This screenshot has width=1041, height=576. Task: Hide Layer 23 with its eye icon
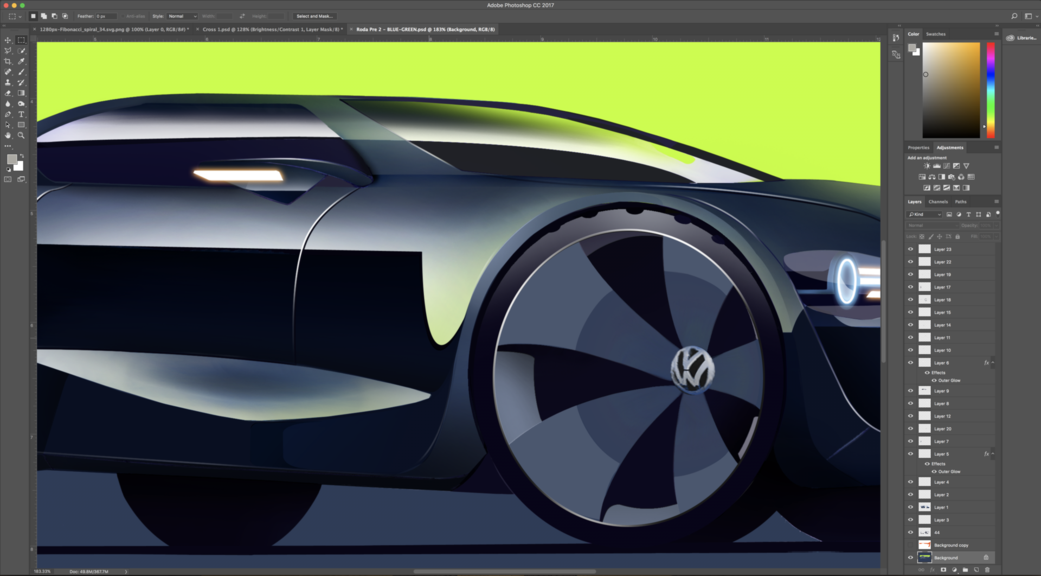coord(910,250)
